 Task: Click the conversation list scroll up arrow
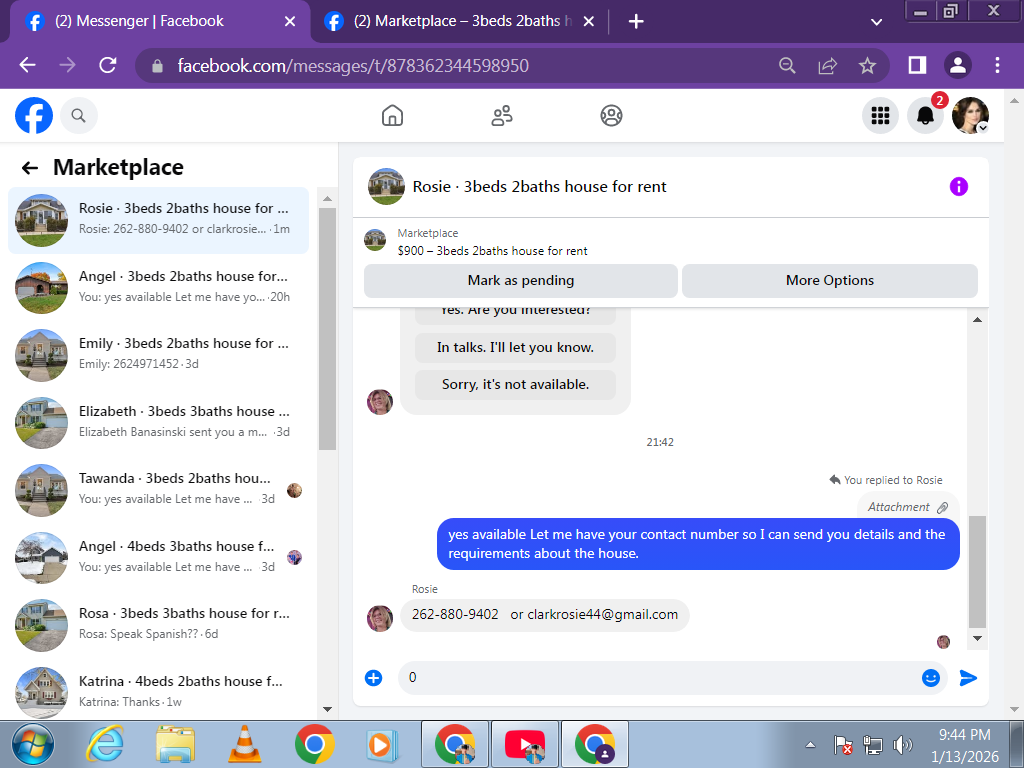328,199
